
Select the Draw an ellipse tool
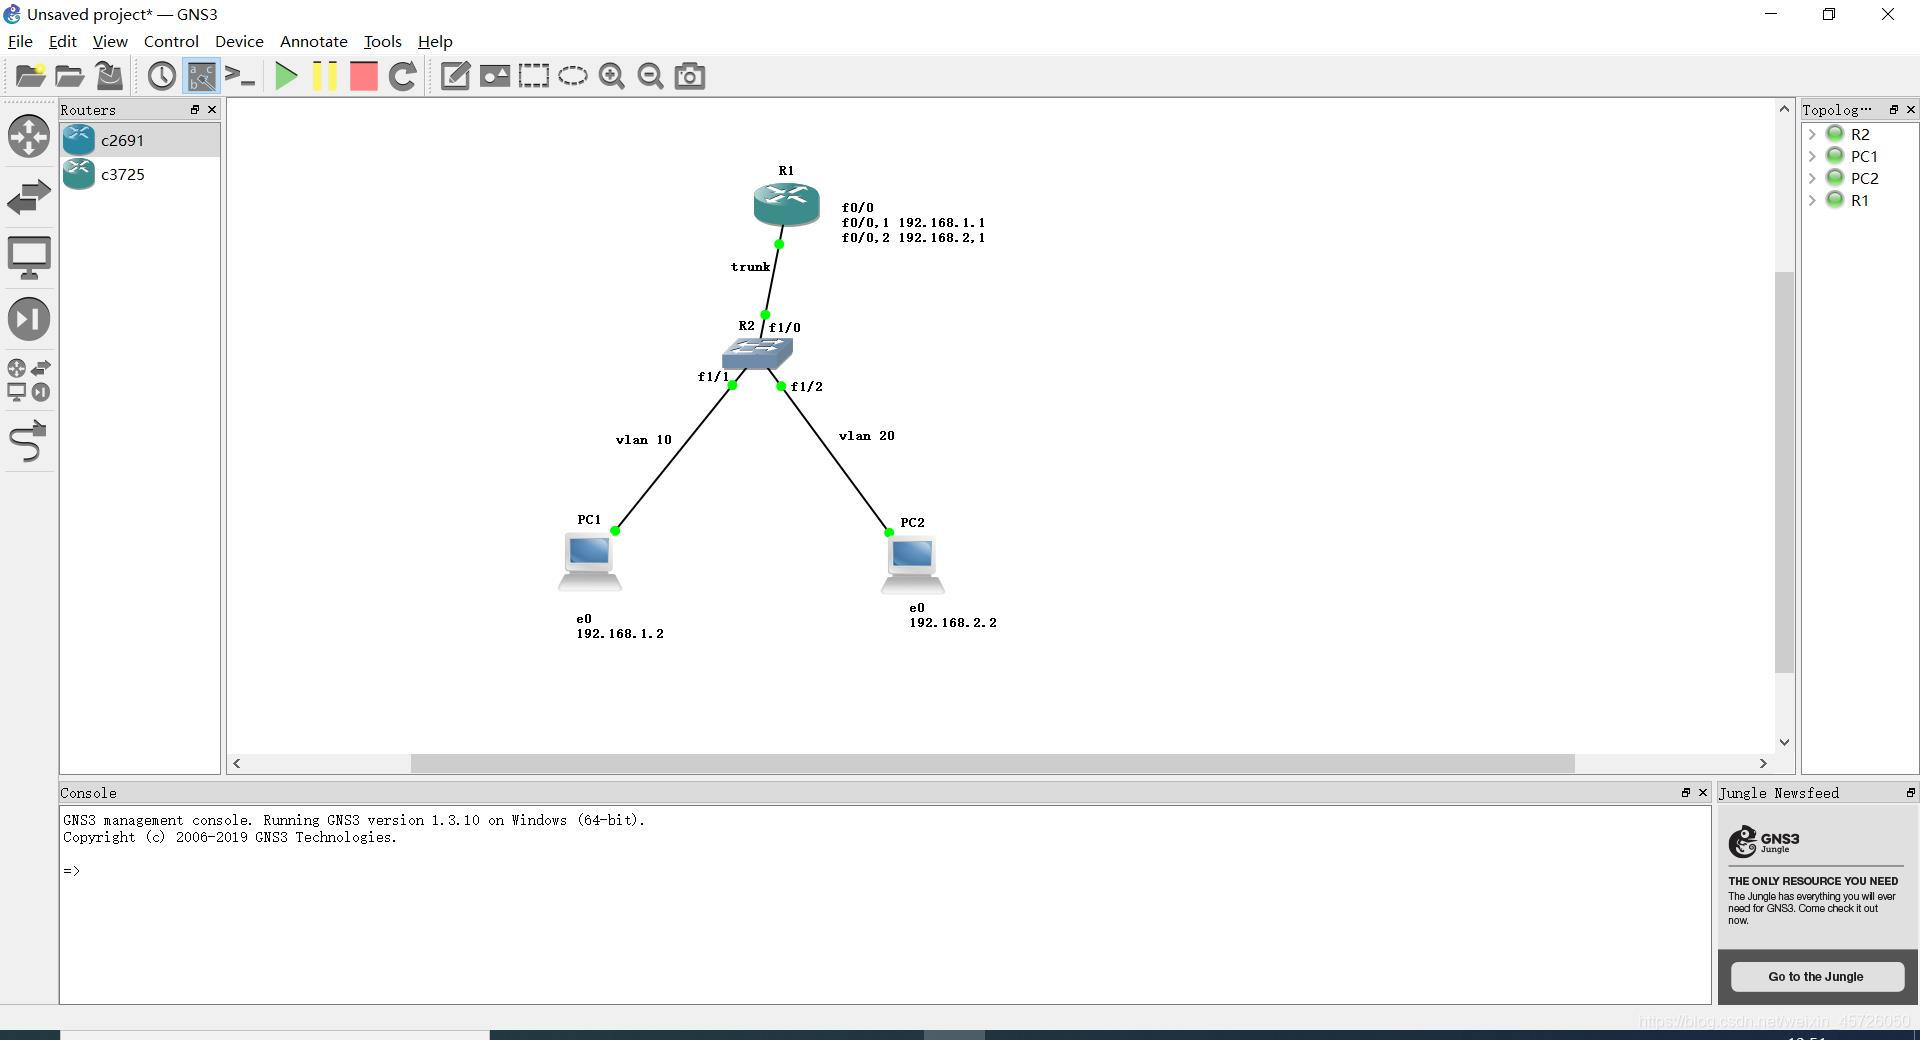(573, 76)
